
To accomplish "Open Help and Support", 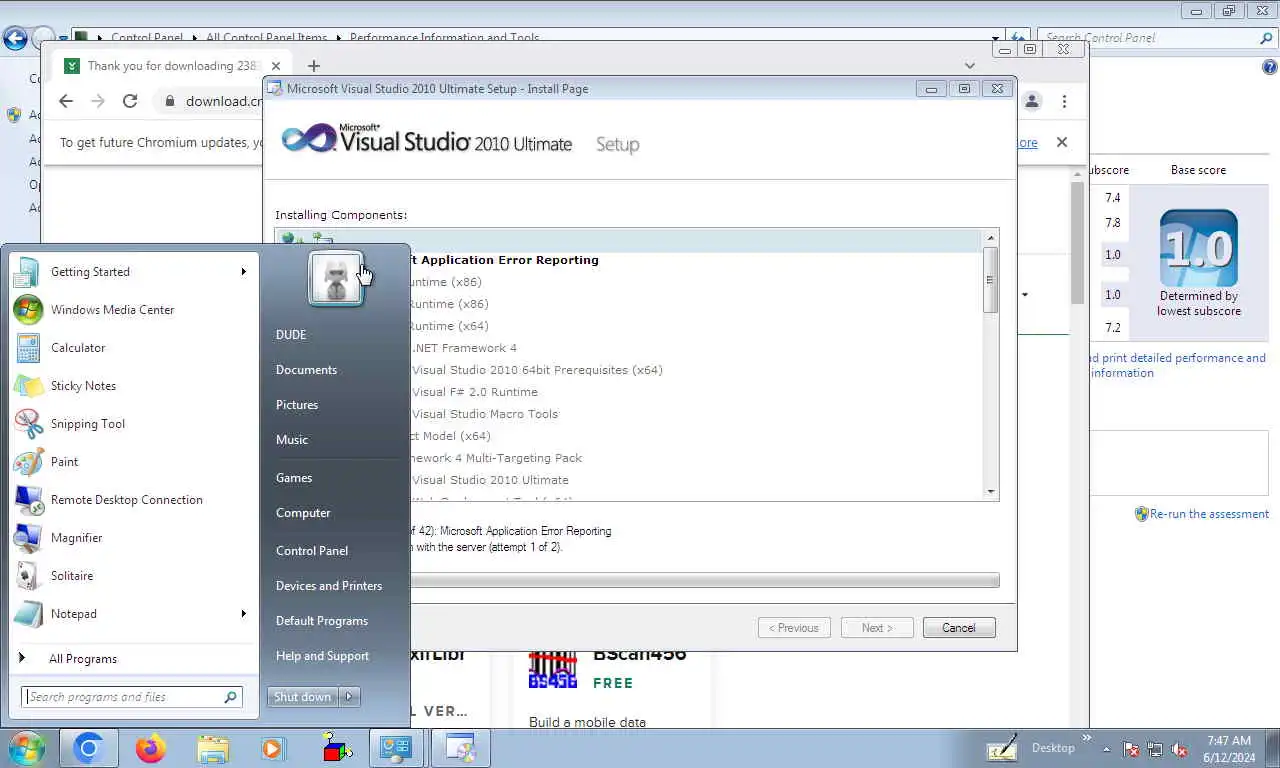I will pyautogui.click(x=322, y=656).
